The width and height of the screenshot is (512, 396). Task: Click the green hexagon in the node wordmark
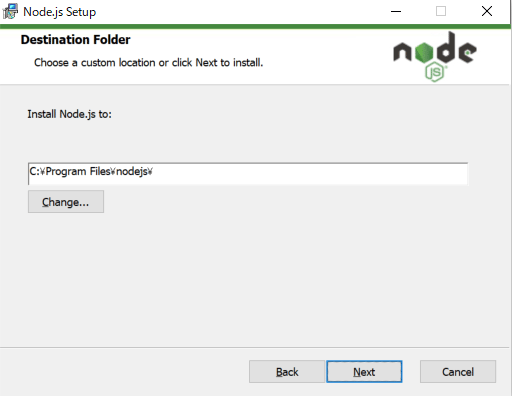424,53
